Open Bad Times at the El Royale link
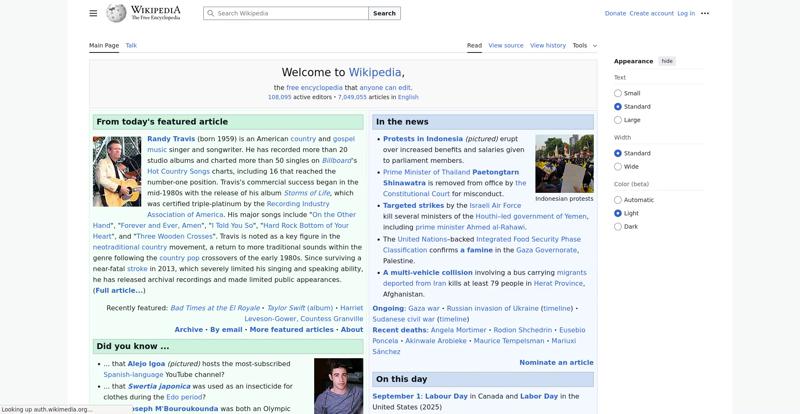800x414 pixels. point(215,308)
